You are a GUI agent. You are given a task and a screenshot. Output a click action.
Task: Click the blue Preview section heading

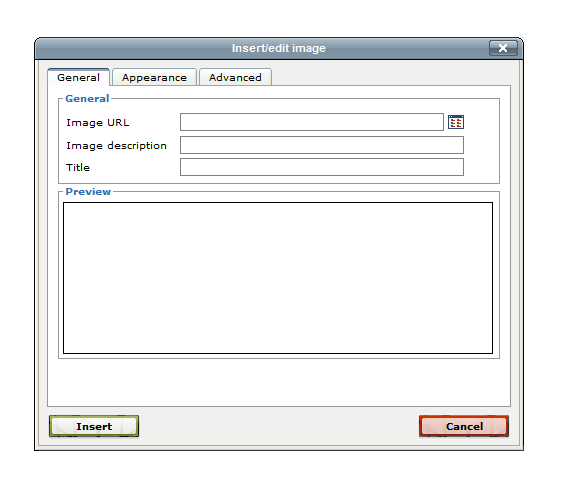coord(88,192)
